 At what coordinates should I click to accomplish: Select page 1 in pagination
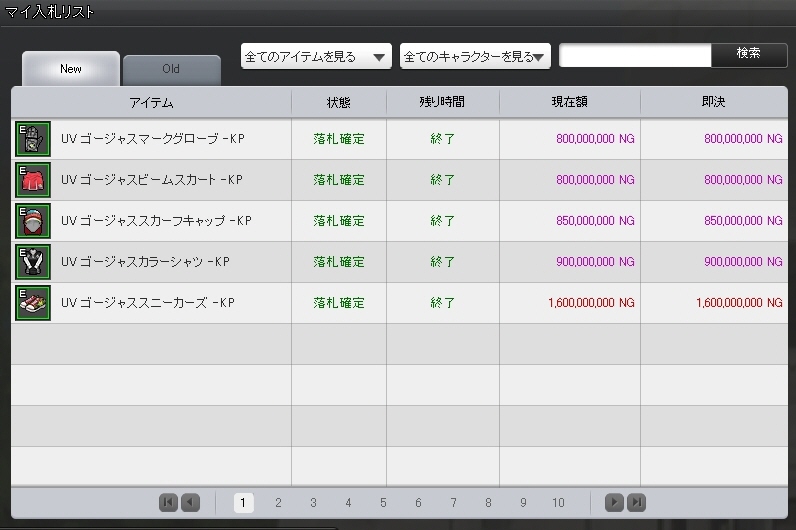243,503
